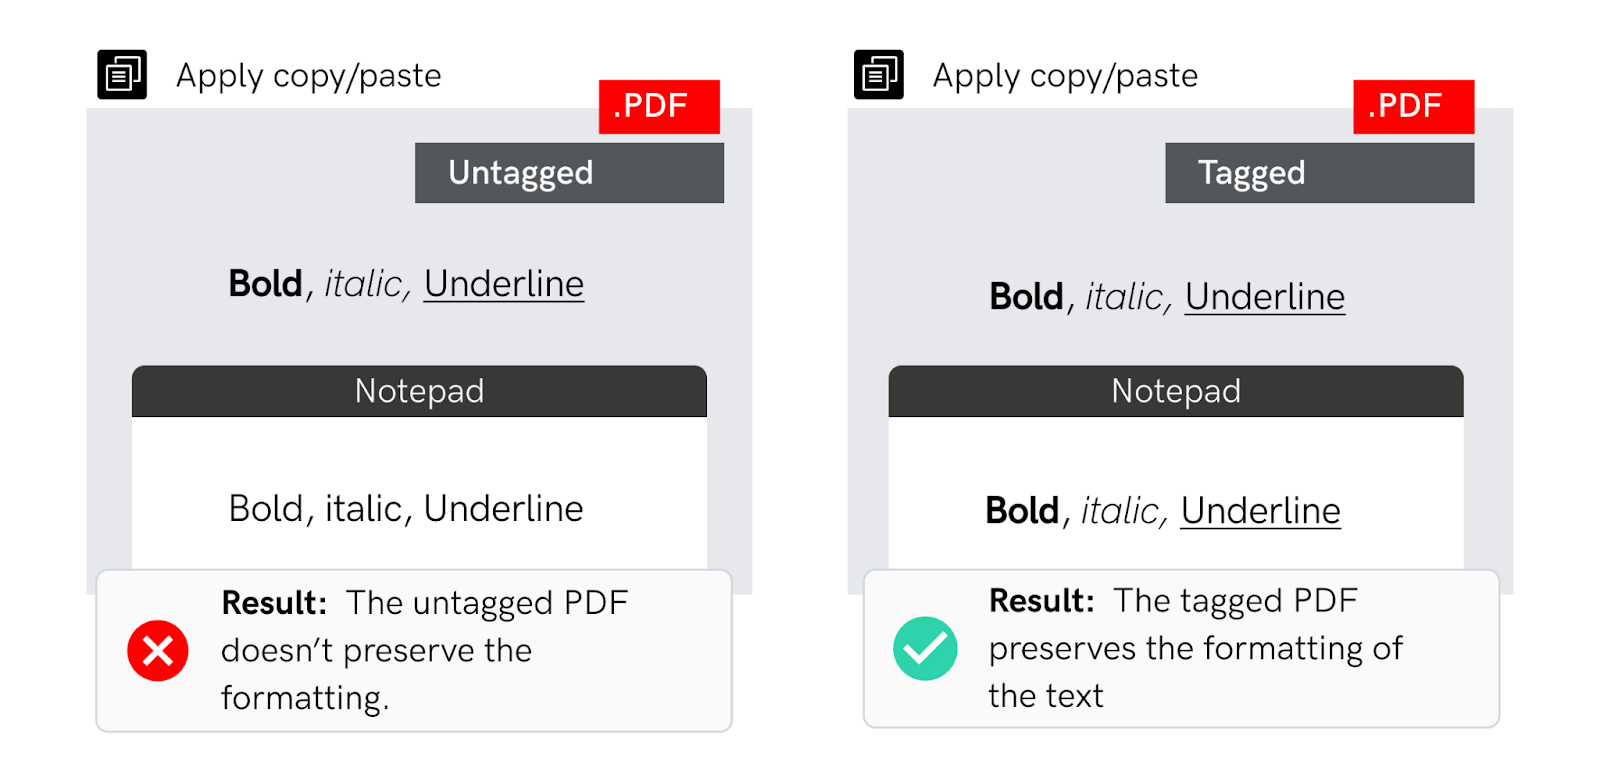Click the left red .PDF badge

pyautogui.click(x=659, y=107)
